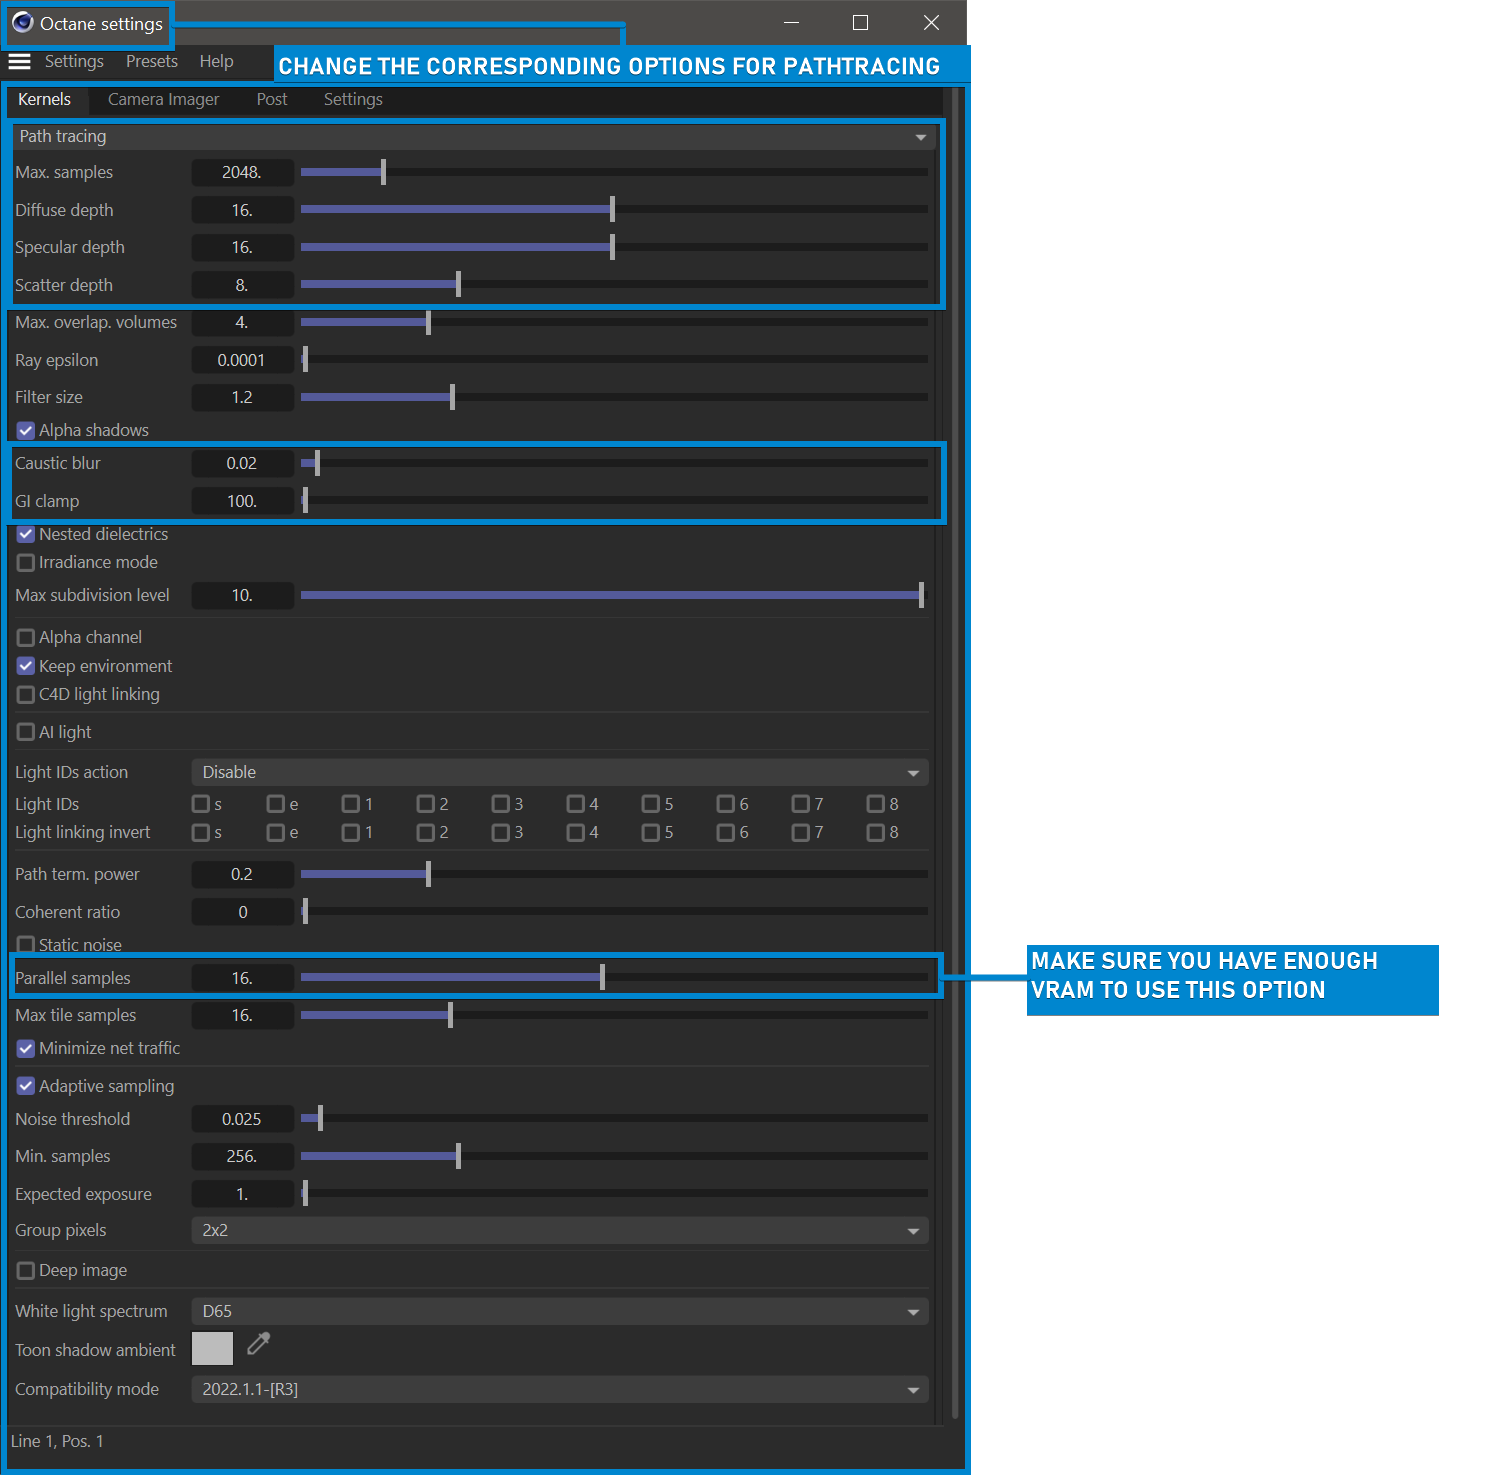Viewport: 1500px width, 1475px height.
Task: Click the eyedropper next to Toon shadow ambient
Action: (x=259, y=1344)
